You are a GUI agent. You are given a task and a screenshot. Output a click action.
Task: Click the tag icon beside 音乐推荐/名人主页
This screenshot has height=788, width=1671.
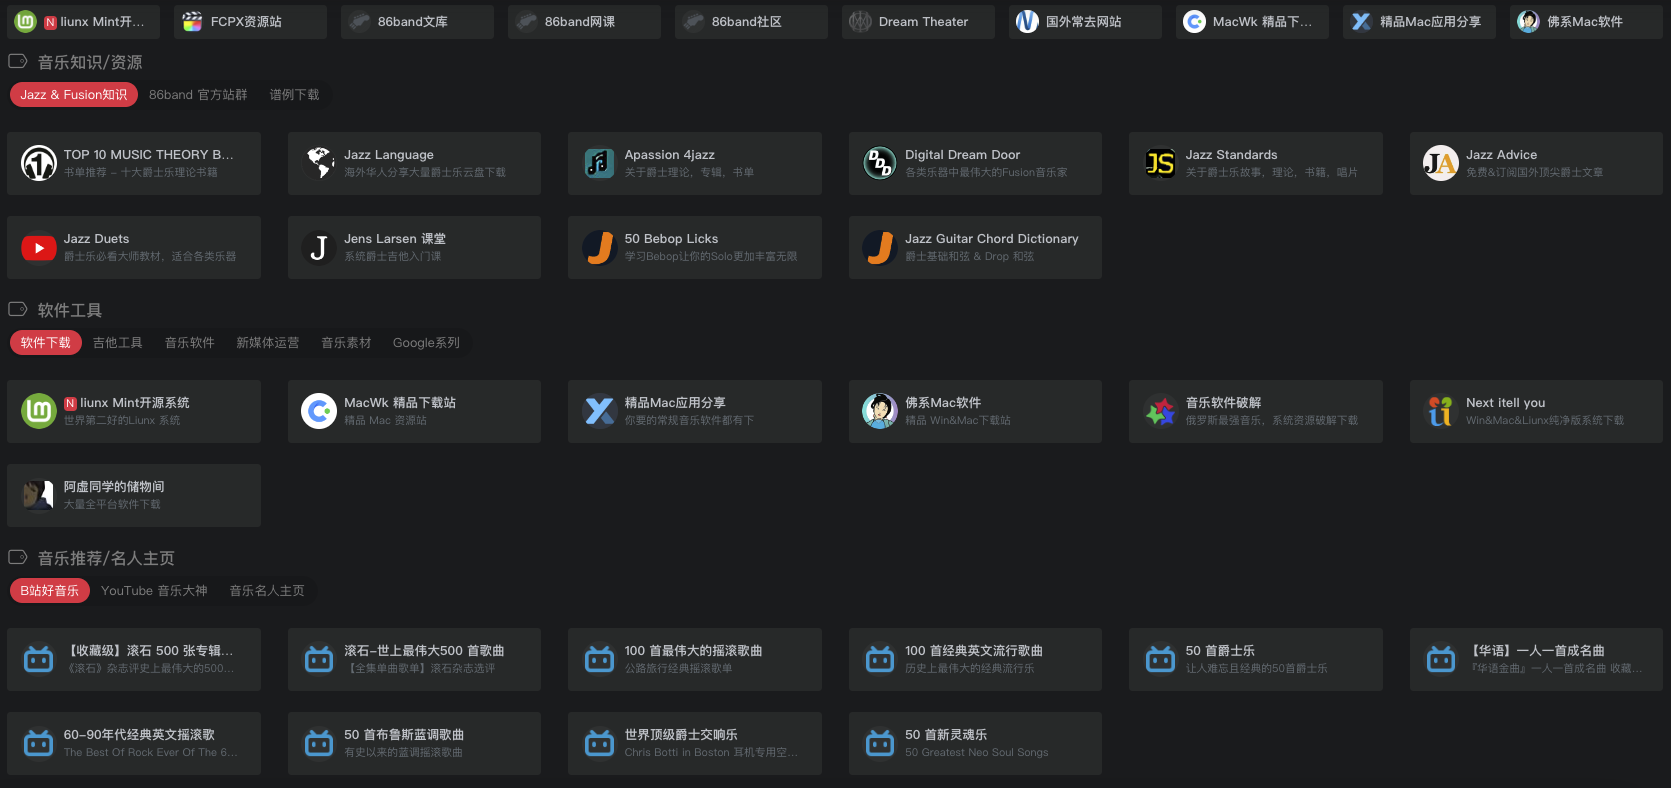(18, 557)
